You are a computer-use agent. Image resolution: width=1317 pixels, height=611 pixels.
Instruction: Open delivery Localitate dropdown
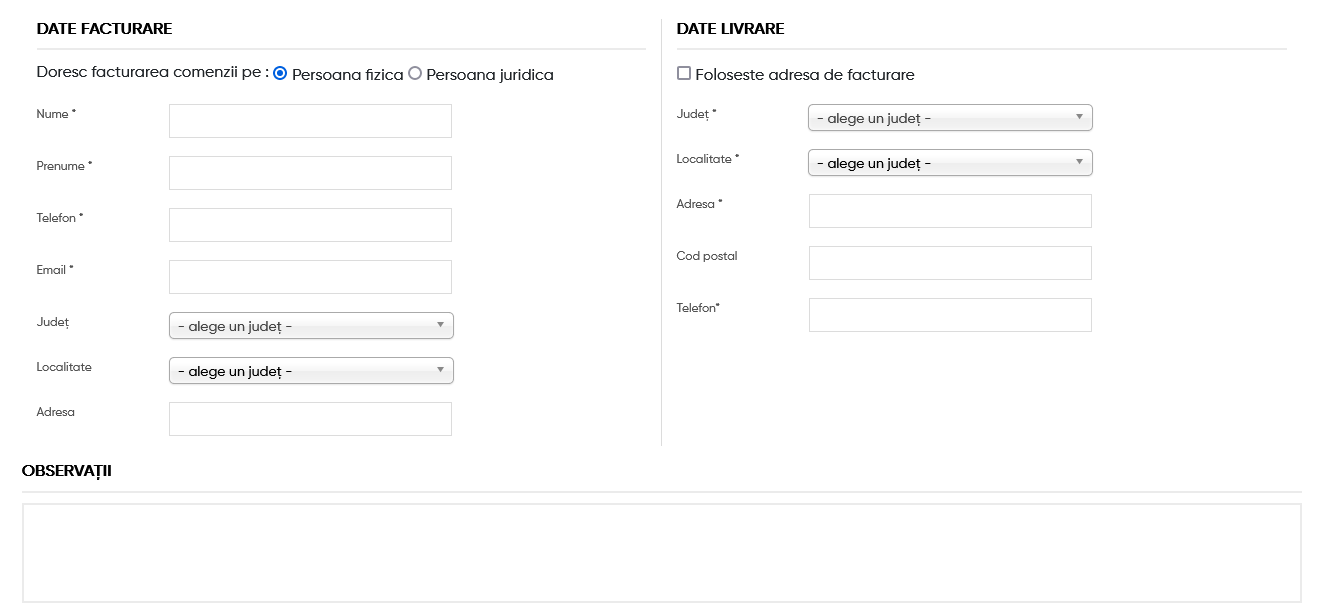(x=950, y=163)
